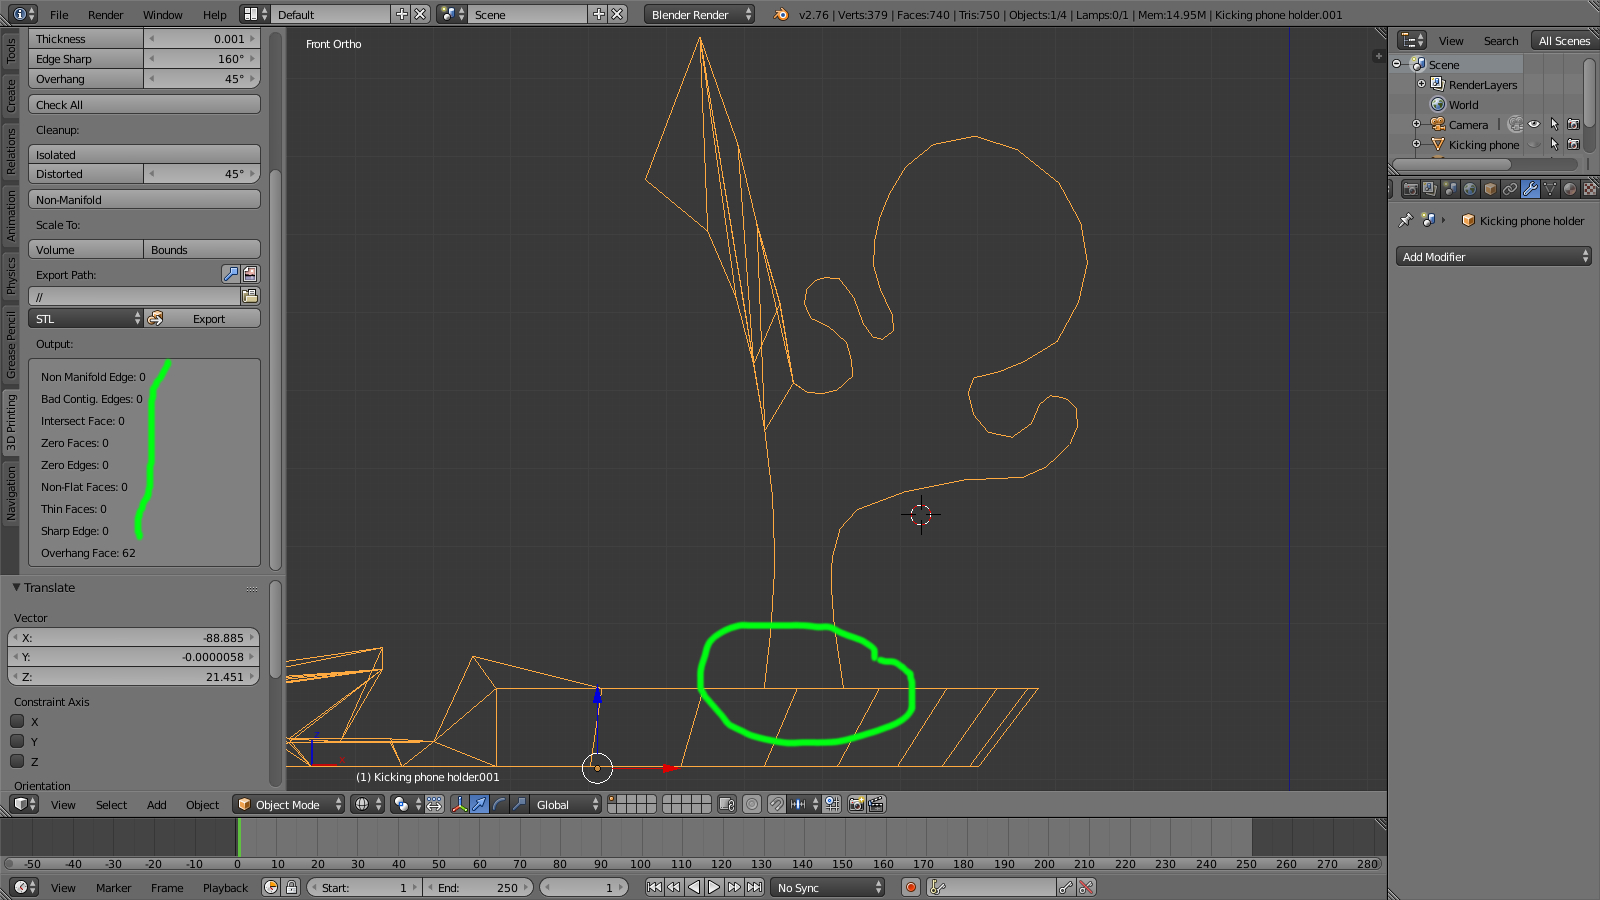Click the add new scene plus icon
Viewport: 1600px width, 900px height.
coord(598,14)
